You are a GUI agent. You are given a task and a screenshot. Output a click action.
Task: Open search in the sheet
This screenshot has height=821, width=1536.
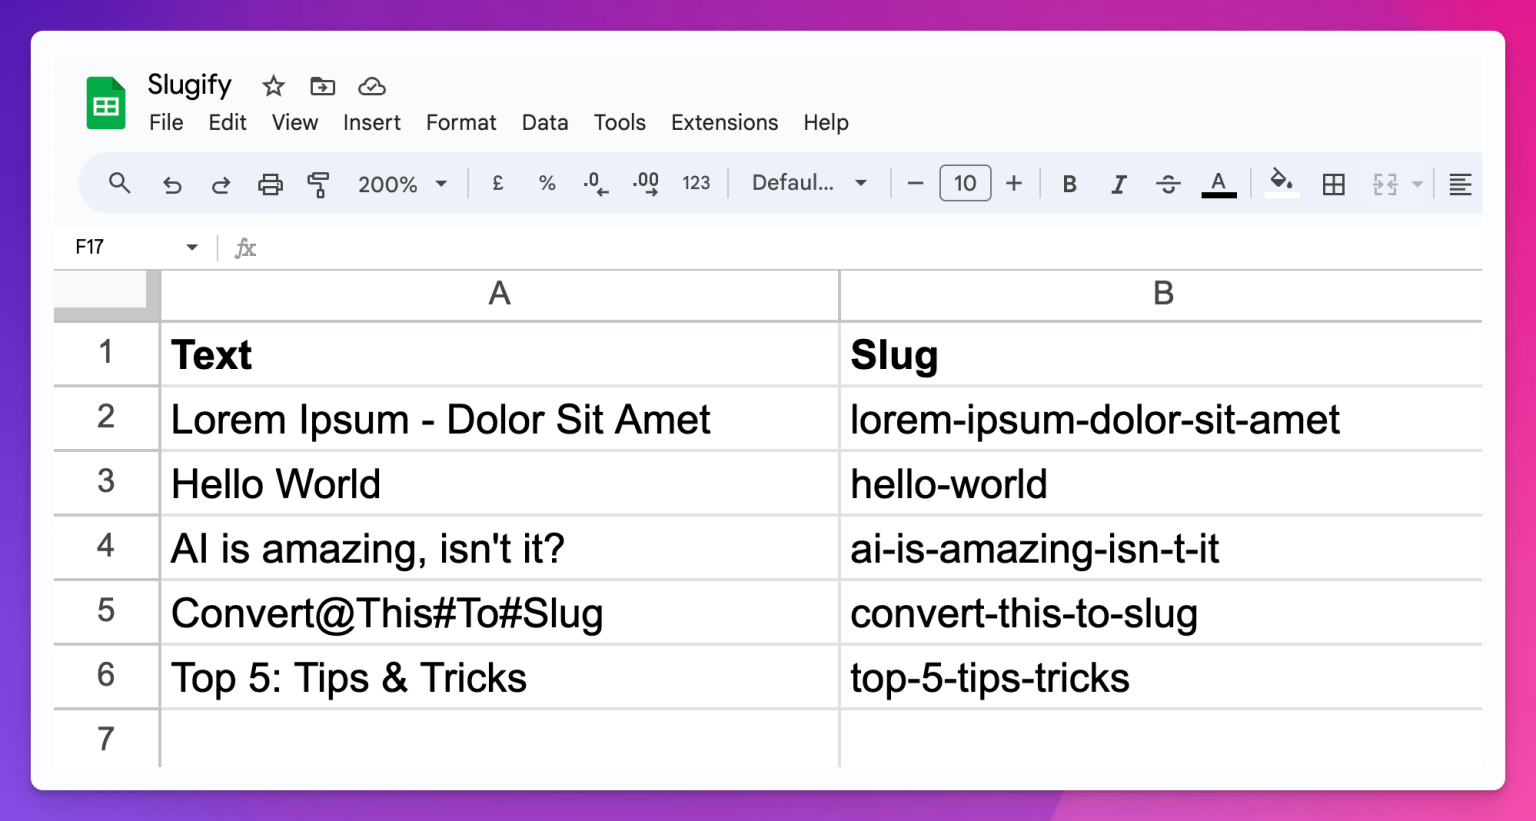(119, 184)
